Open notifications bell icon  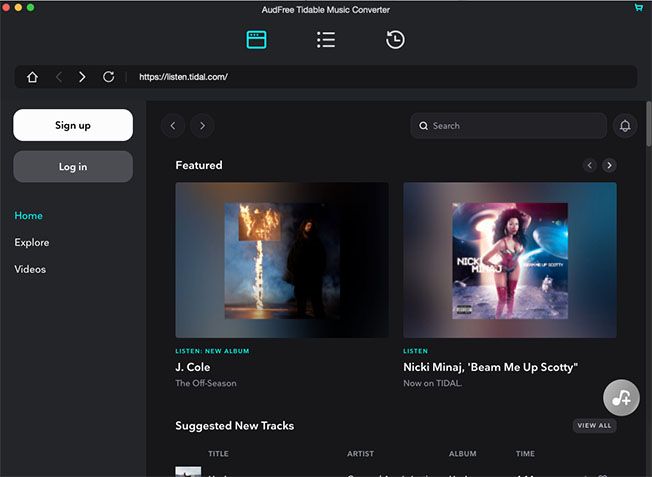[625, 126]
